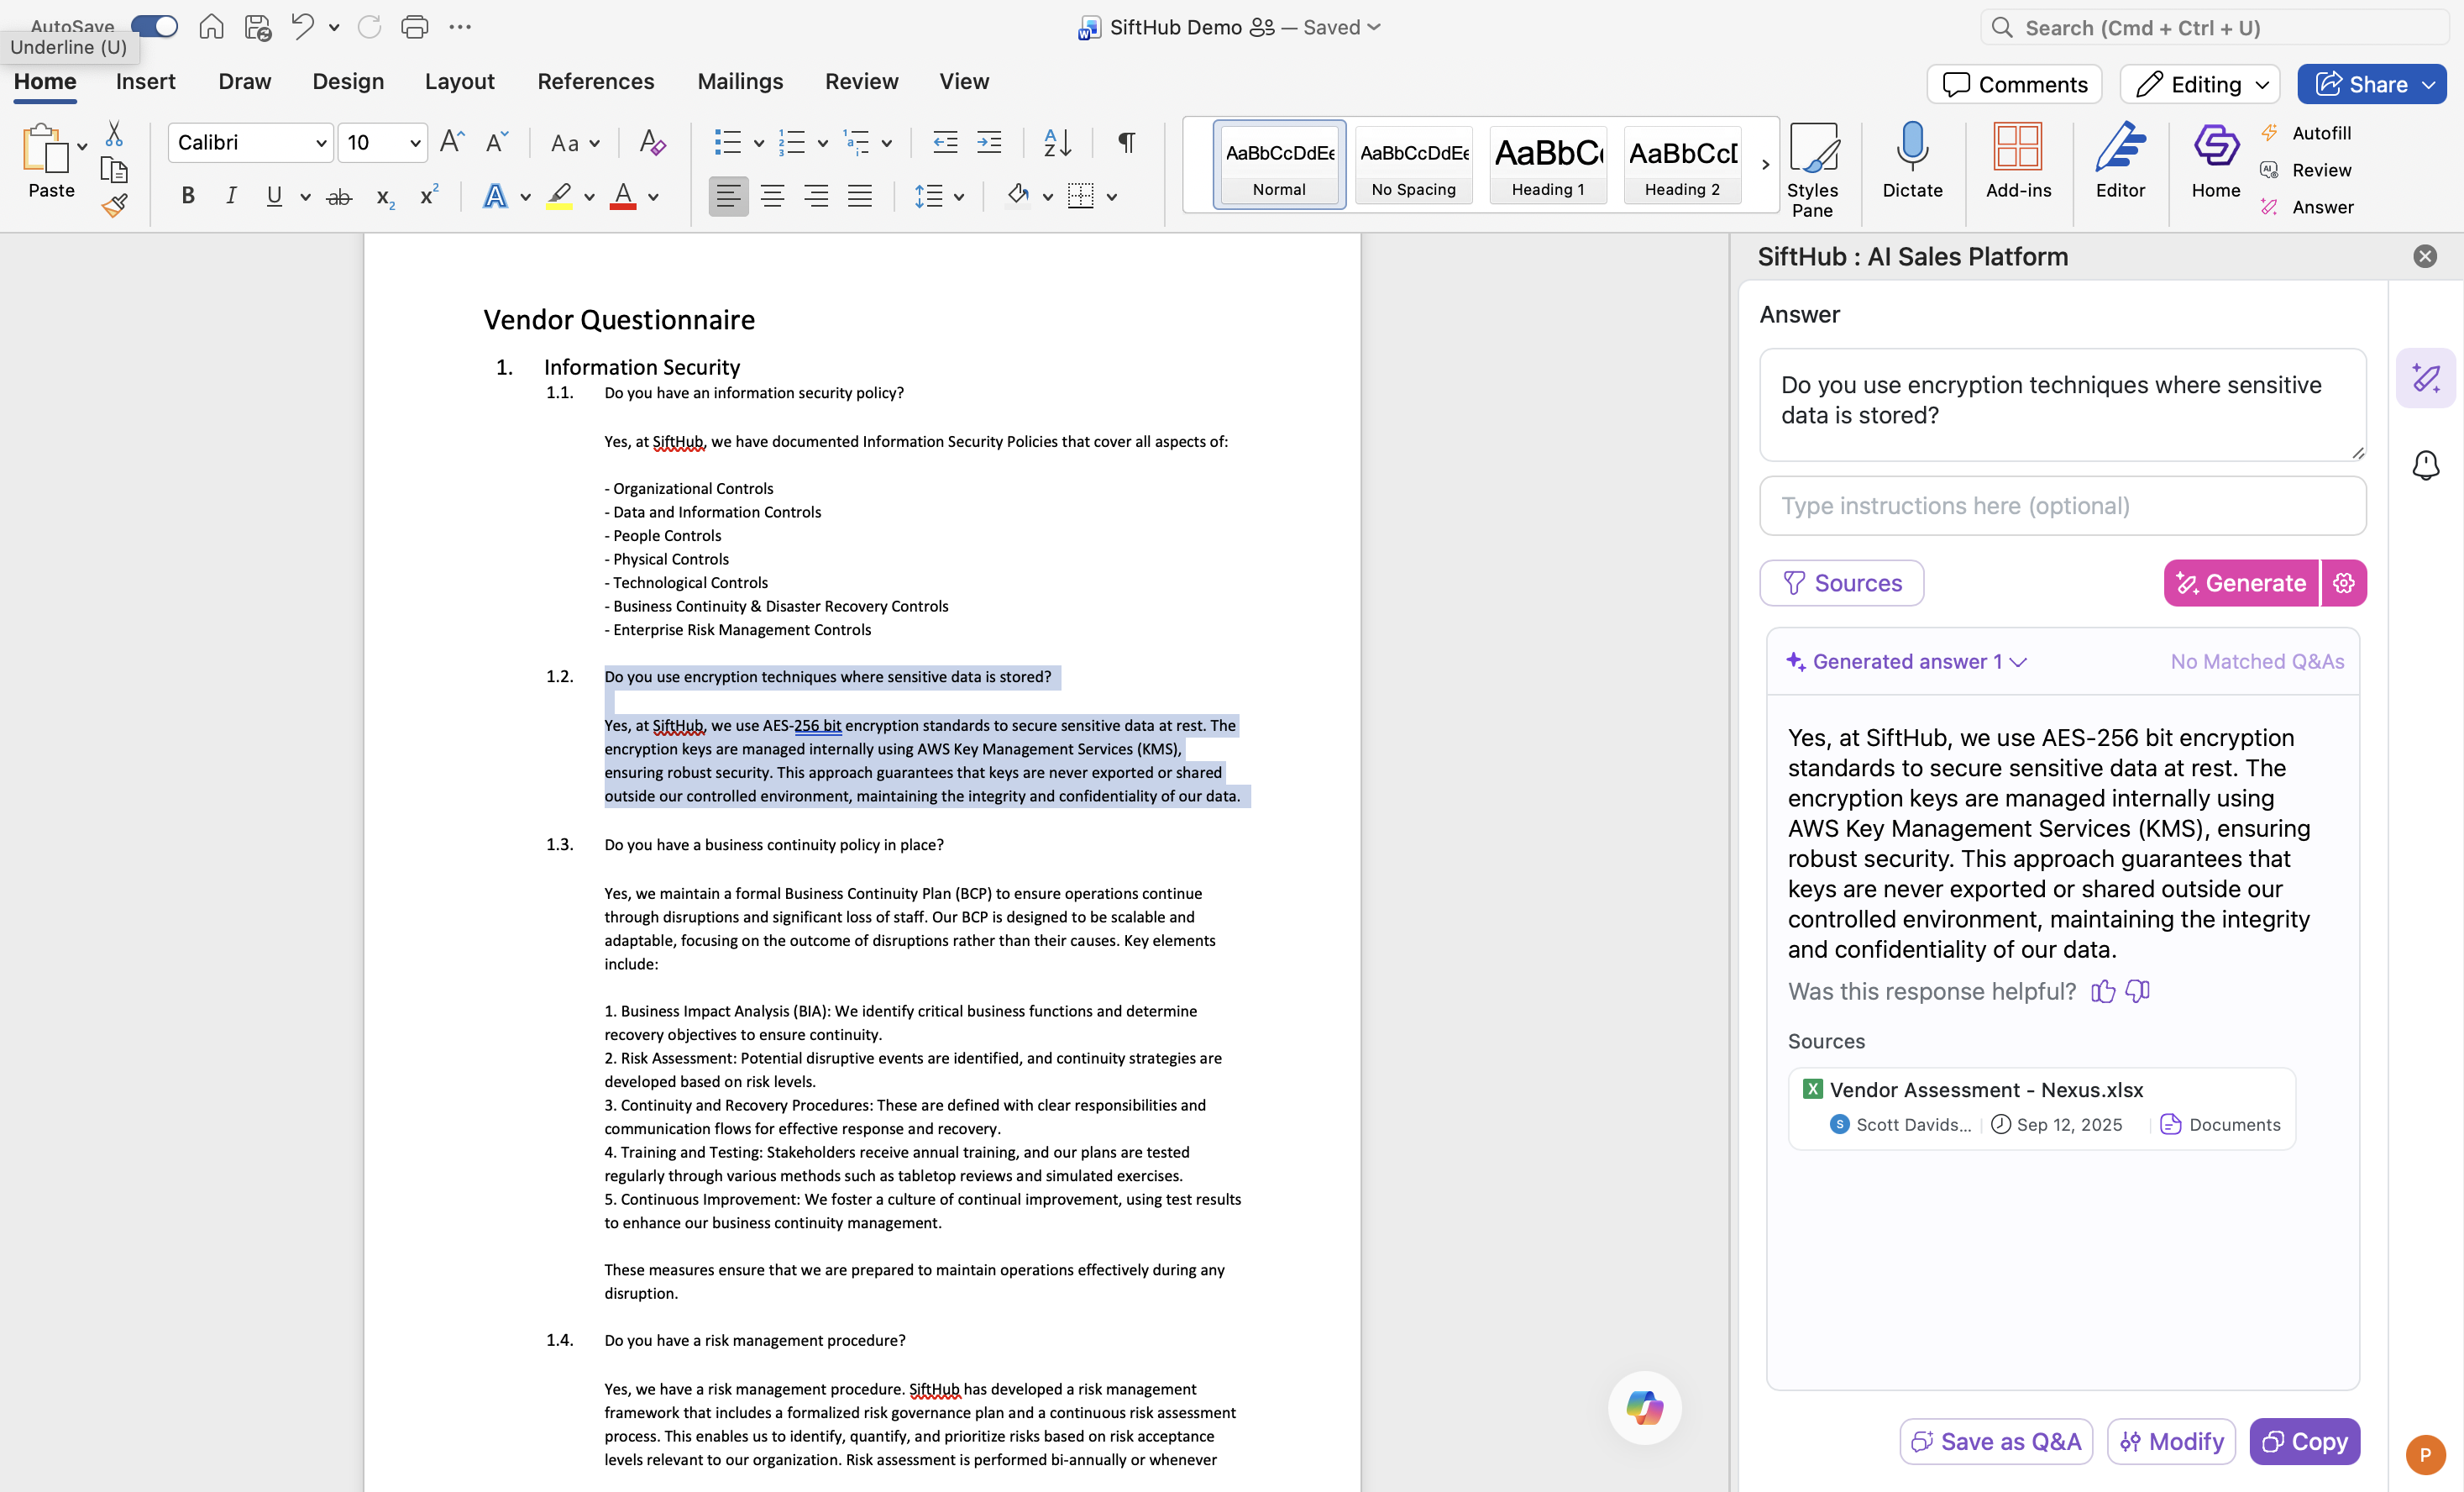Open Generate settings gear icon
The image size is (2464, 1492).
(2343, 583)
